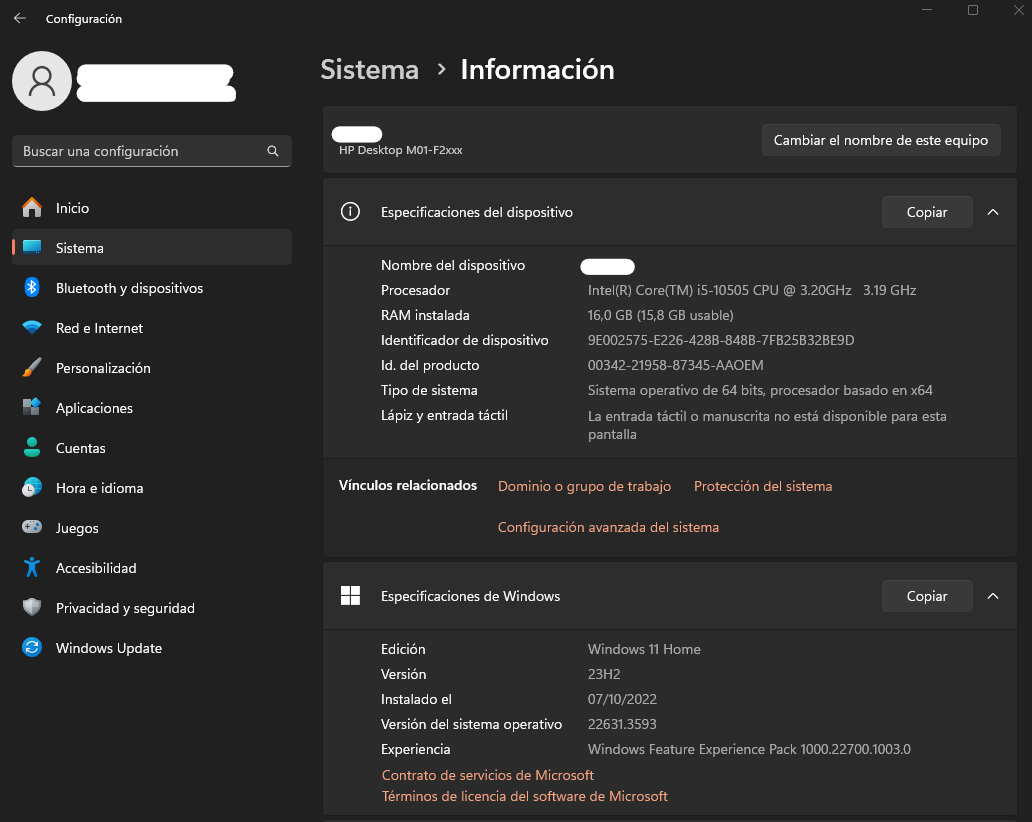Screen dimensions: 1032x822
Task: Open Aplicaciones settings
Action: 152,408
